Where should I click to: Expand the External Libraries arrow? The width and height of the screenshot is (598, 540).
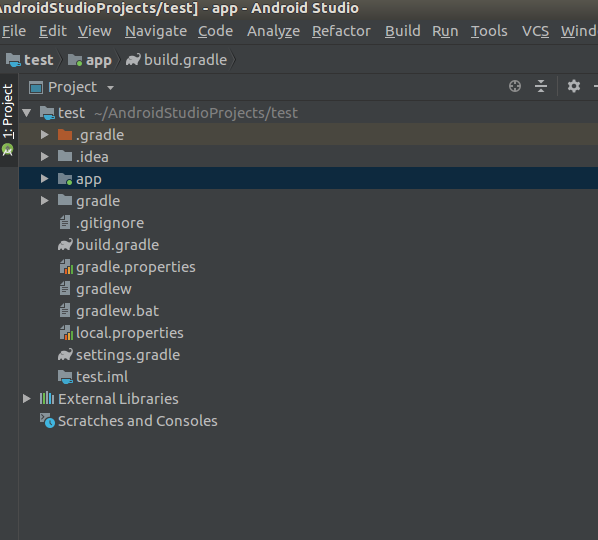coord(27,399)
